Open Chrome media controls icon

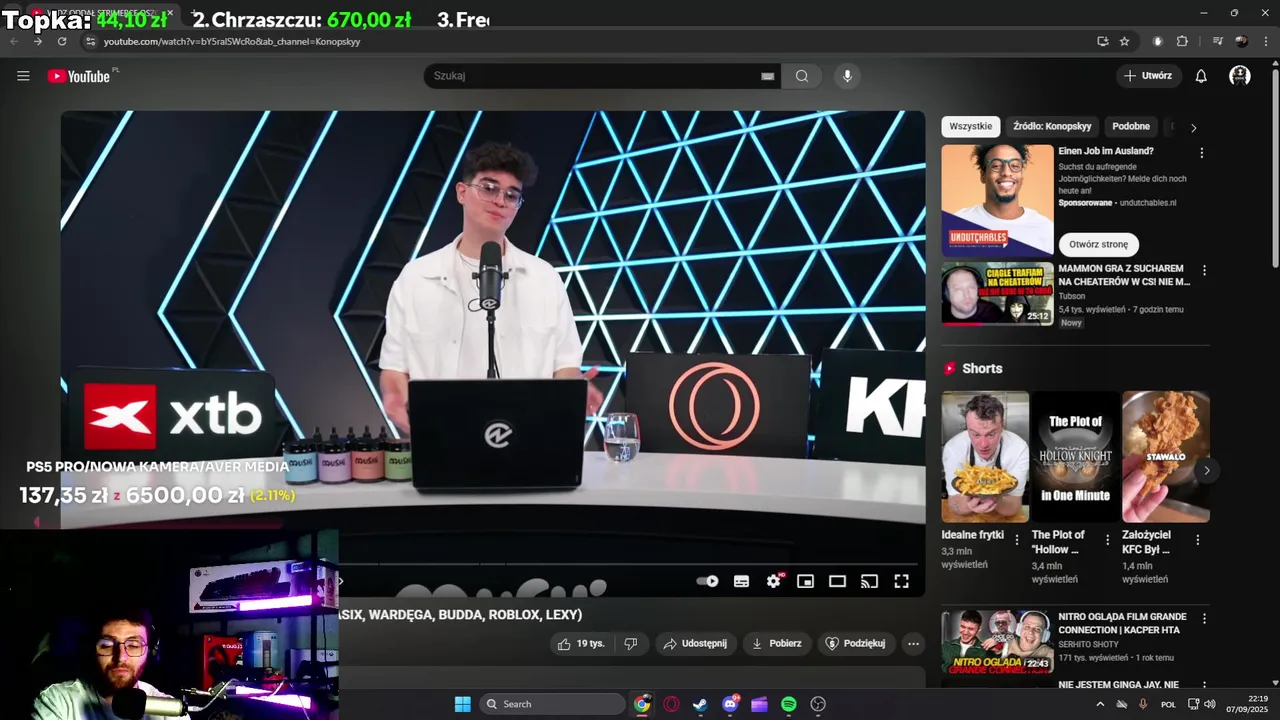[1217, 41]
